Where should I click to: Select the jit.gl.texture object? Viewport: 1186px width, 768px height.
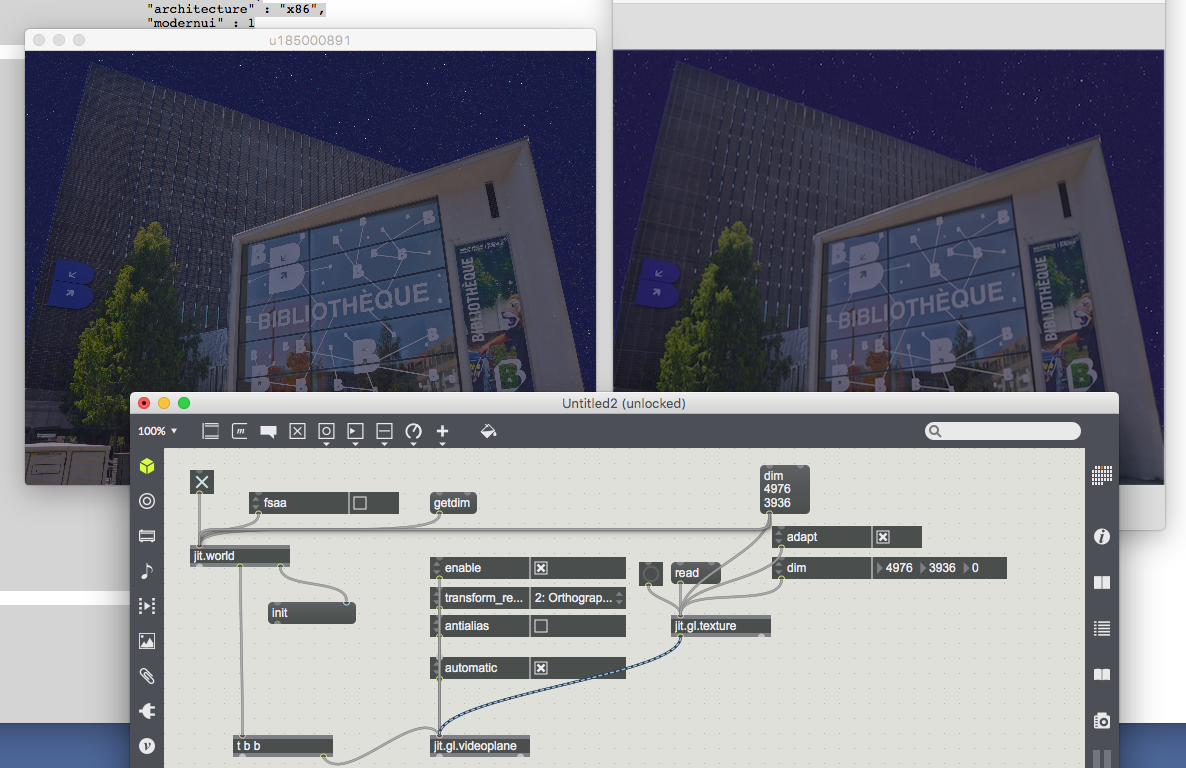pos(722,626)
